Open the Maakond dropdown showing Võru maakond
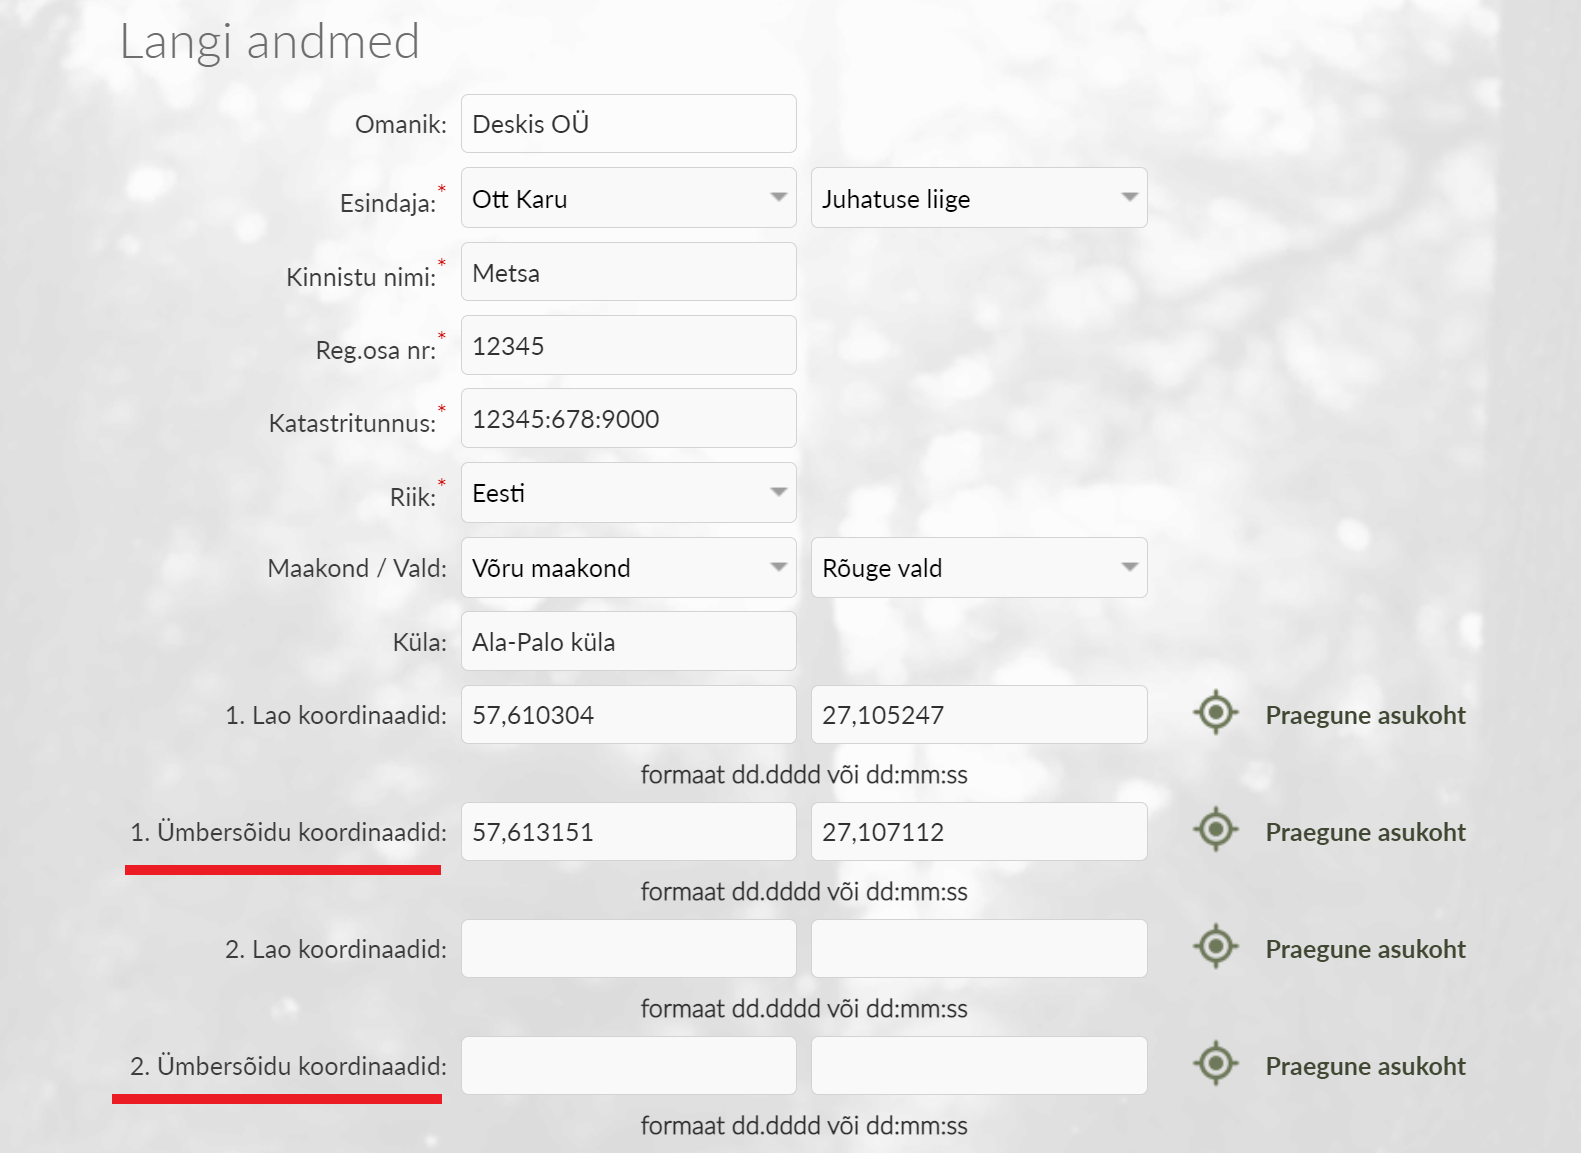 (x=629, y=567)
